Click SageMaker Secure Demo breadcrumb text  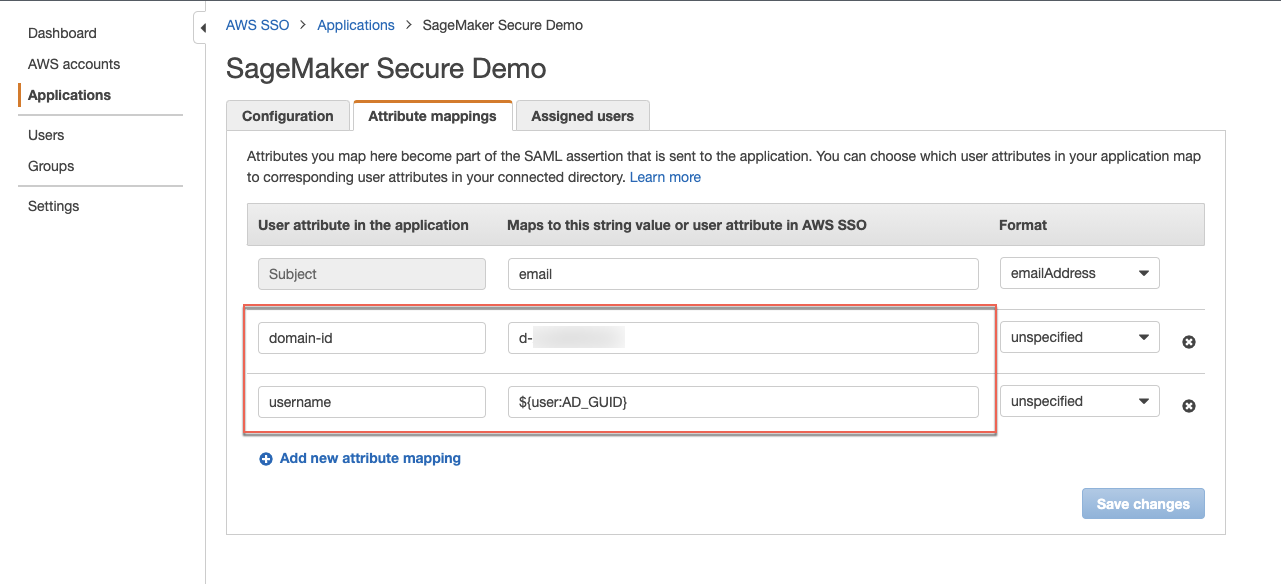point(503,25)
